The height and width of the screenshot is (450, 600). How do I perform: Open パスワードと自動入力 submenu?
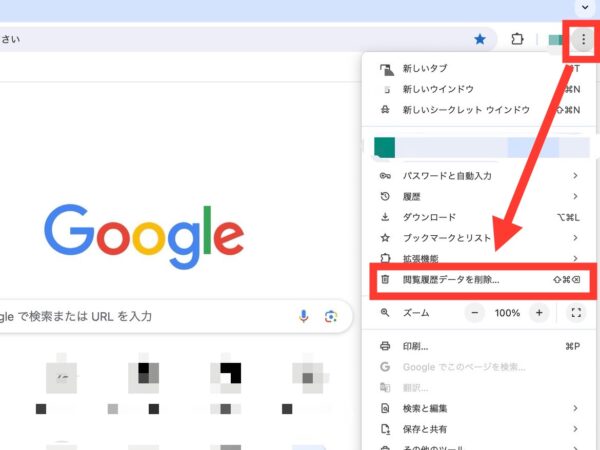[479, 176]
